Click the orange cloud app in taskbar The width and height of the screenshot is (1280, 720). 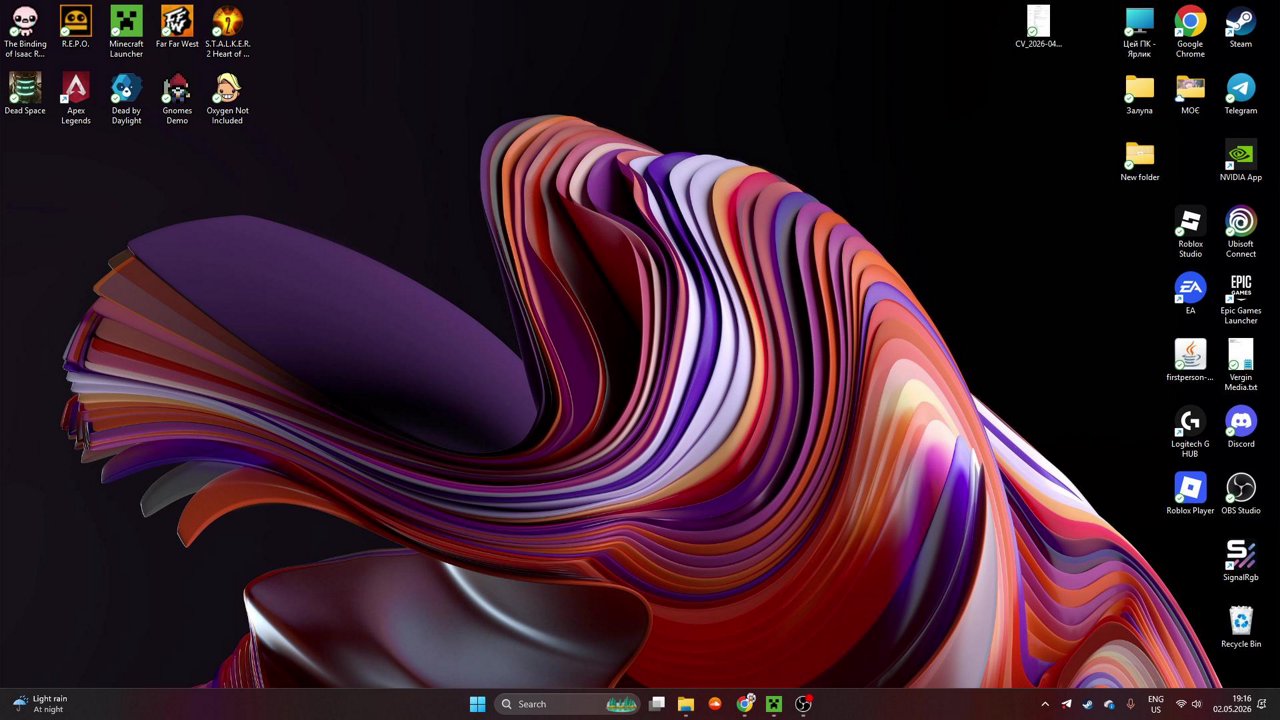(x=715, y=704)
